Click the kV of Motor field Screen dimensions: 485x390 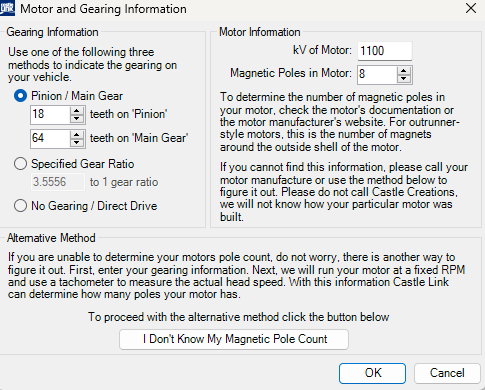point(385,51)
